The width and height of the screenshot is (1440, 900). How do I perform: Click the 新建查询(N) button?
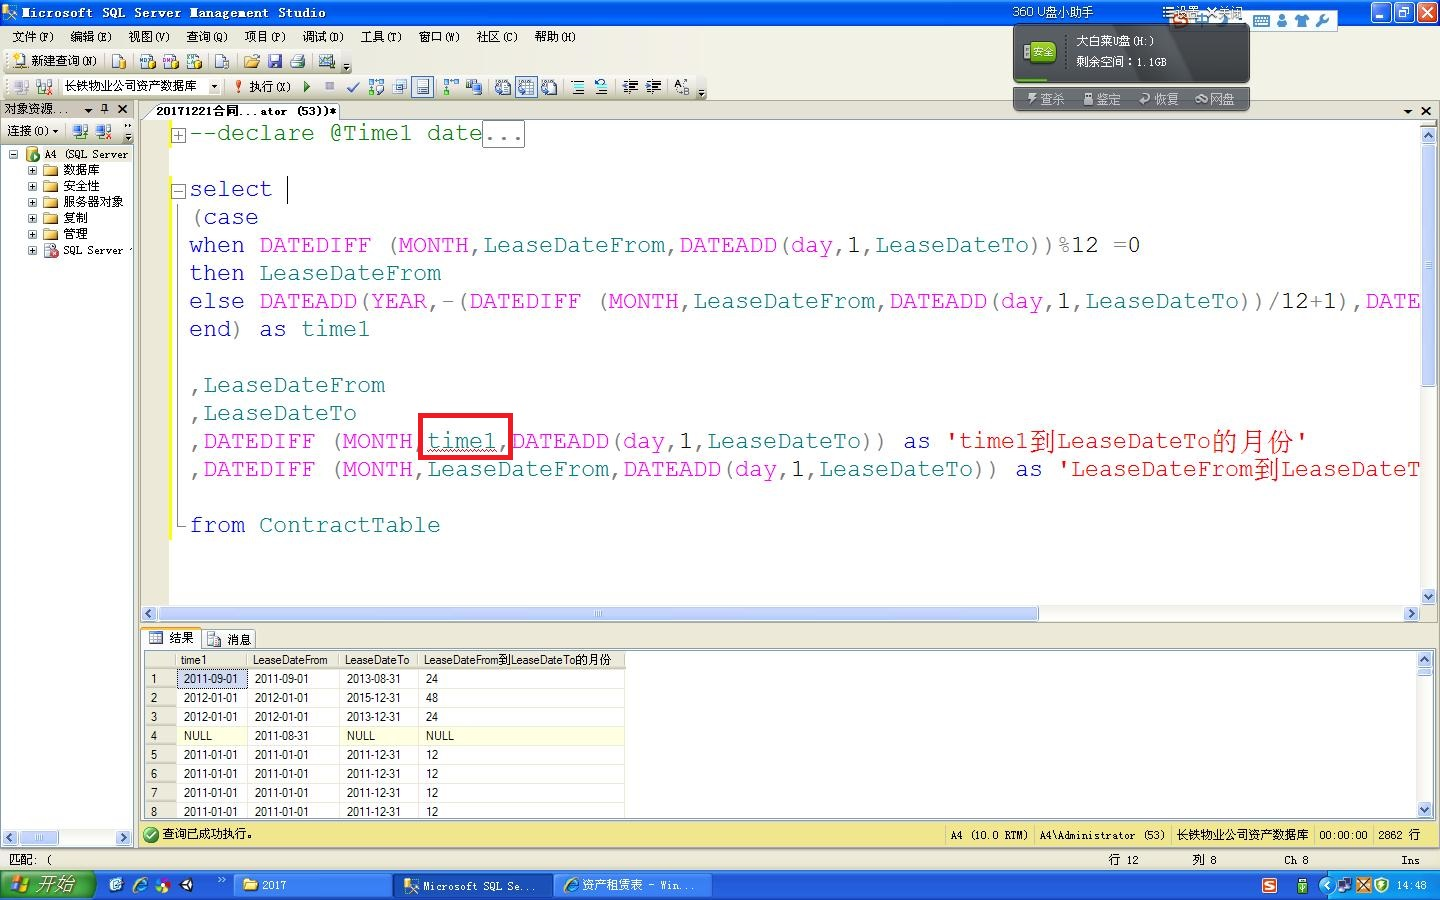click(55, 62)
